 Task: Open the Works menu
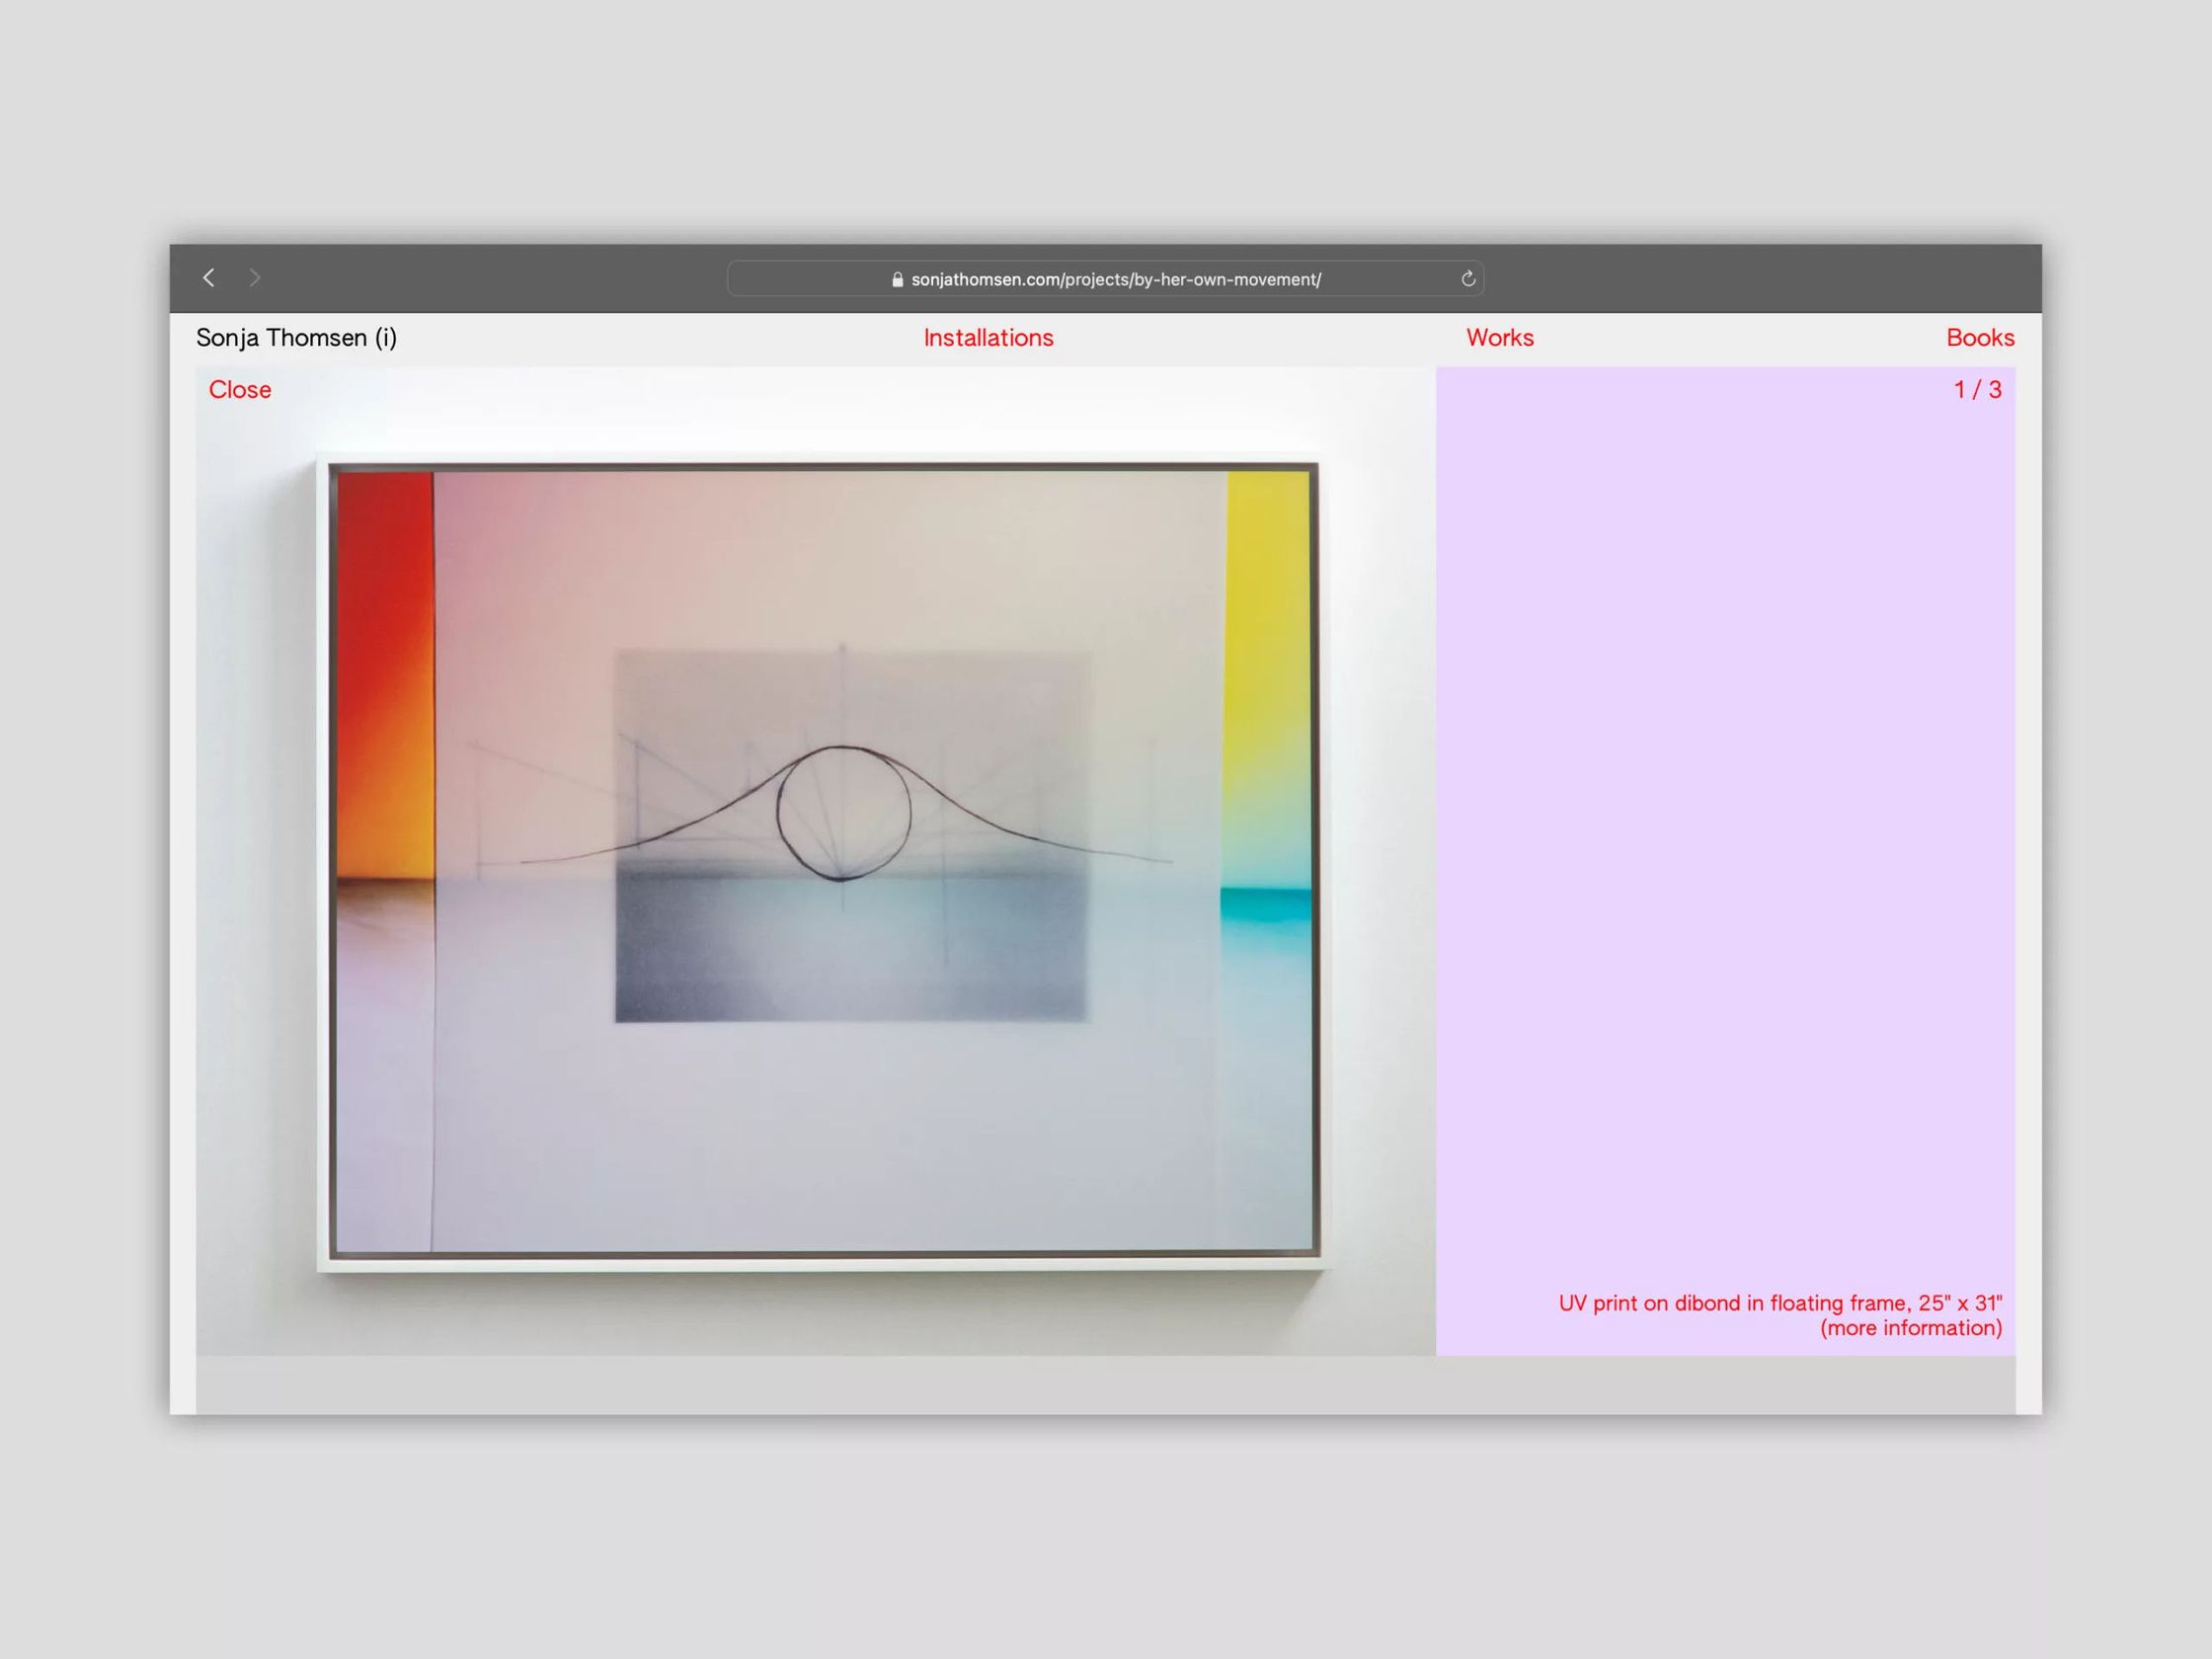pyautogui.click(x=1499, y=338)
